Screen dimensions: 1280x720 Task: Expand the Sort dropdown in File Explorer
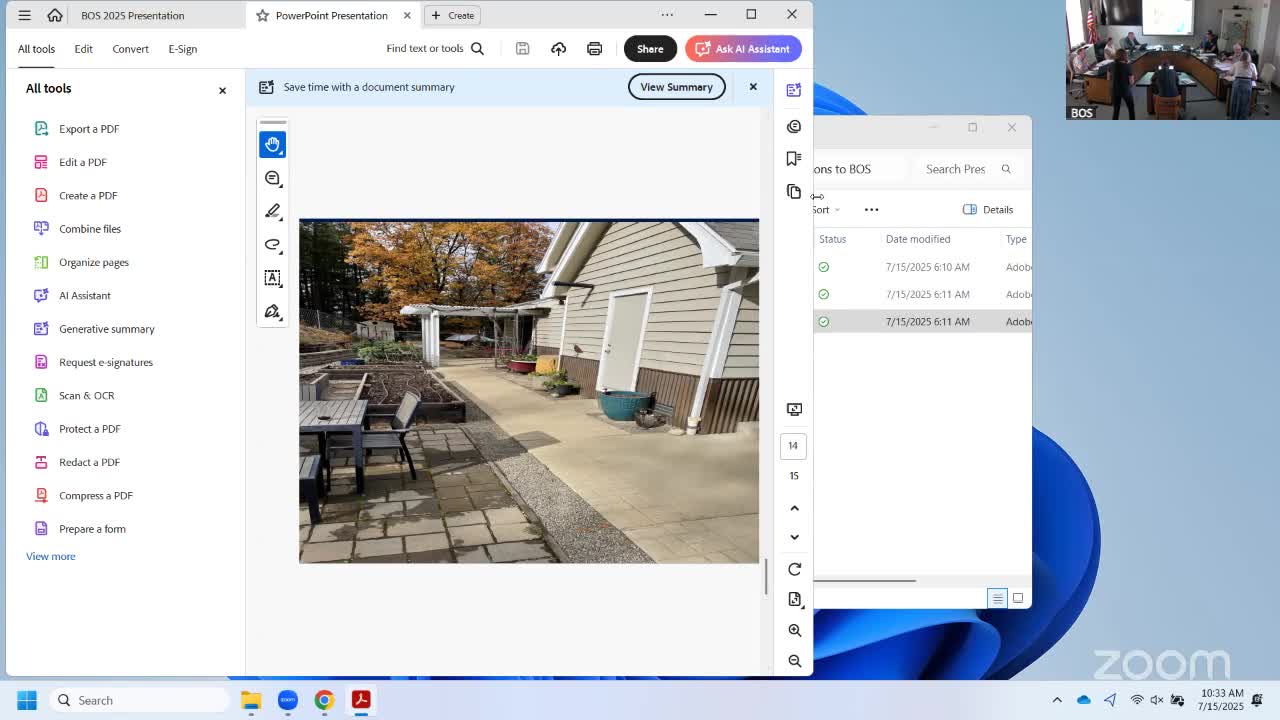click(x=826, y=210)
